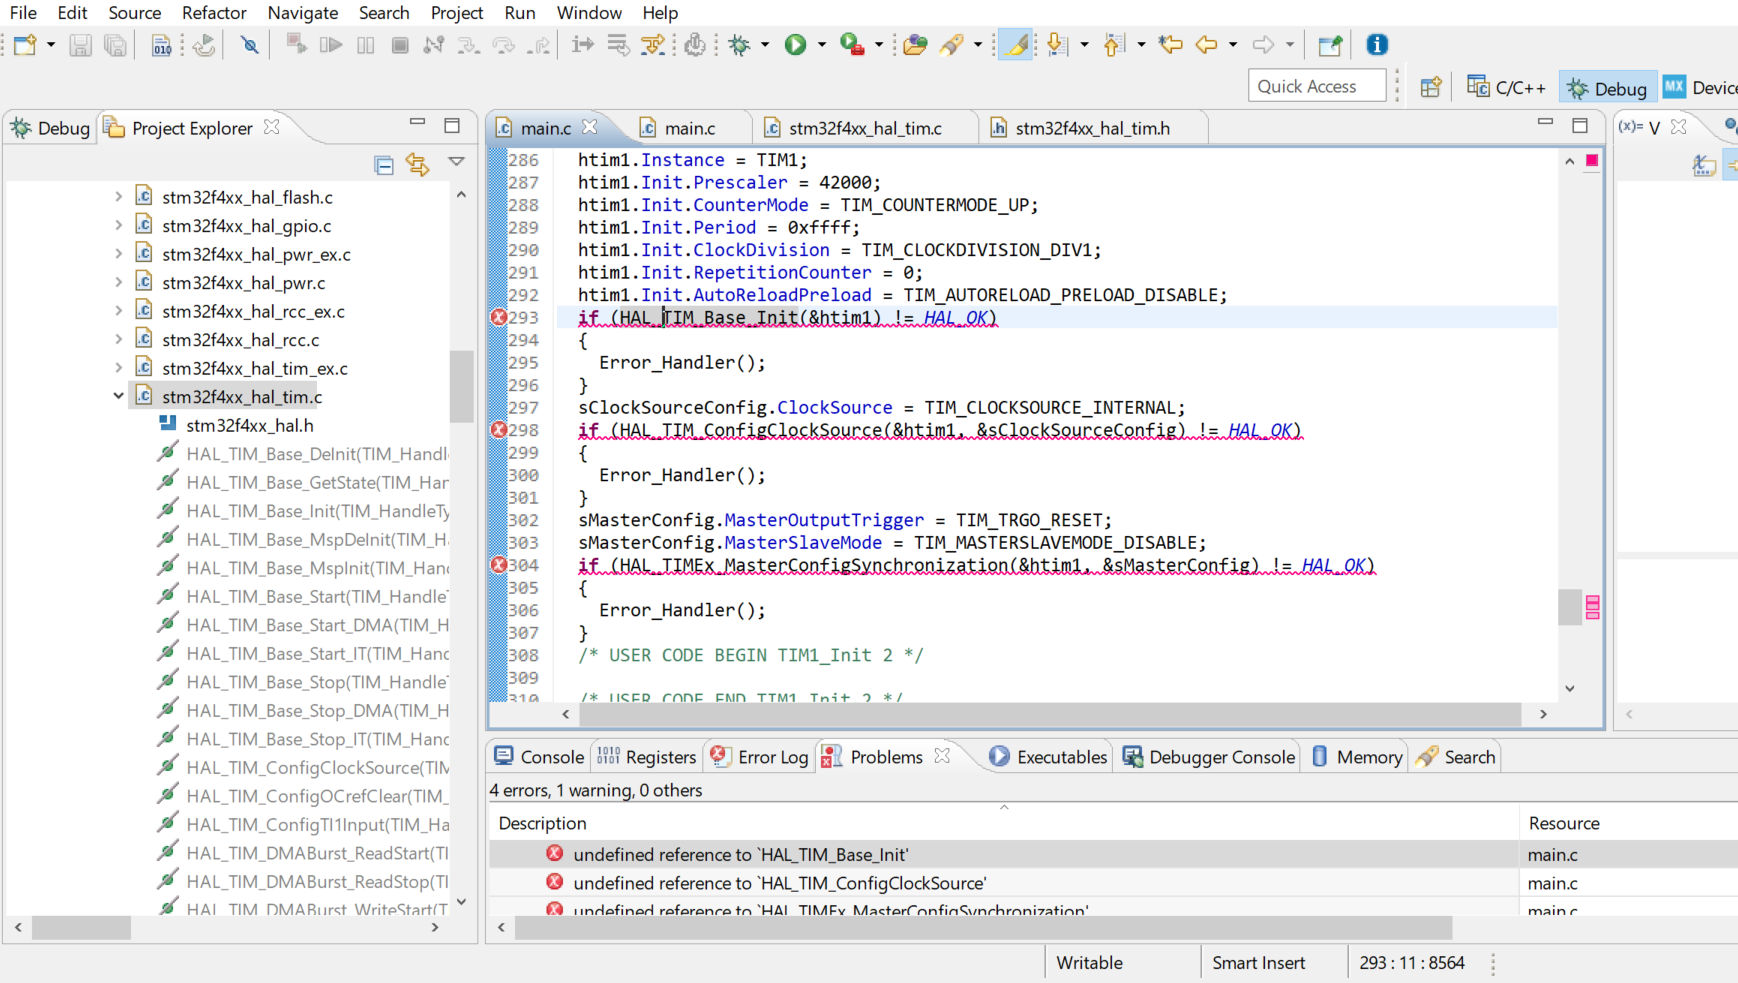Open the Debugger Console tab
1738x983 pixels.
click(1208, 757)
